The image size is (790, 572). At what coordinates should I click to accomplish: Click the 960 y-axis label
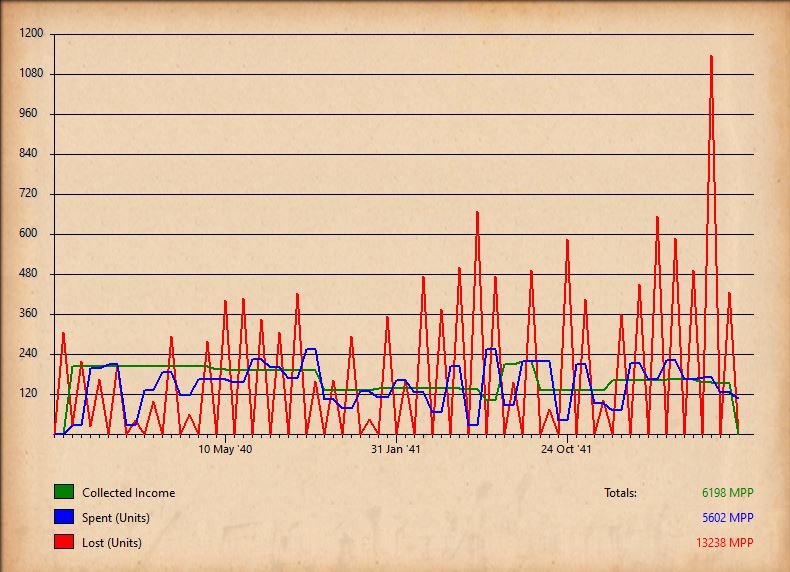[x=29, y=113]
